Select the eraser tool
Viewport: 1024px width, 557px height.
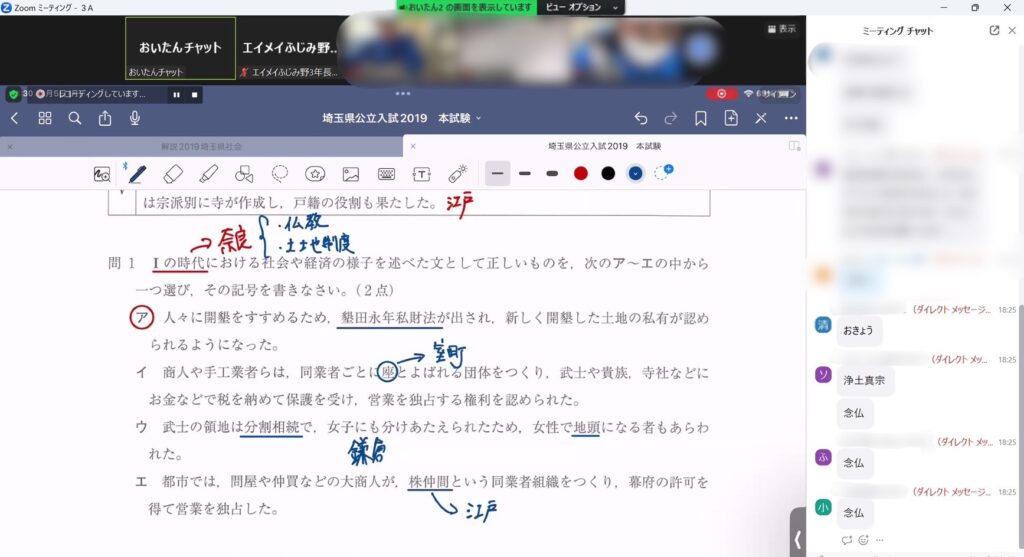tap(172, 174)
